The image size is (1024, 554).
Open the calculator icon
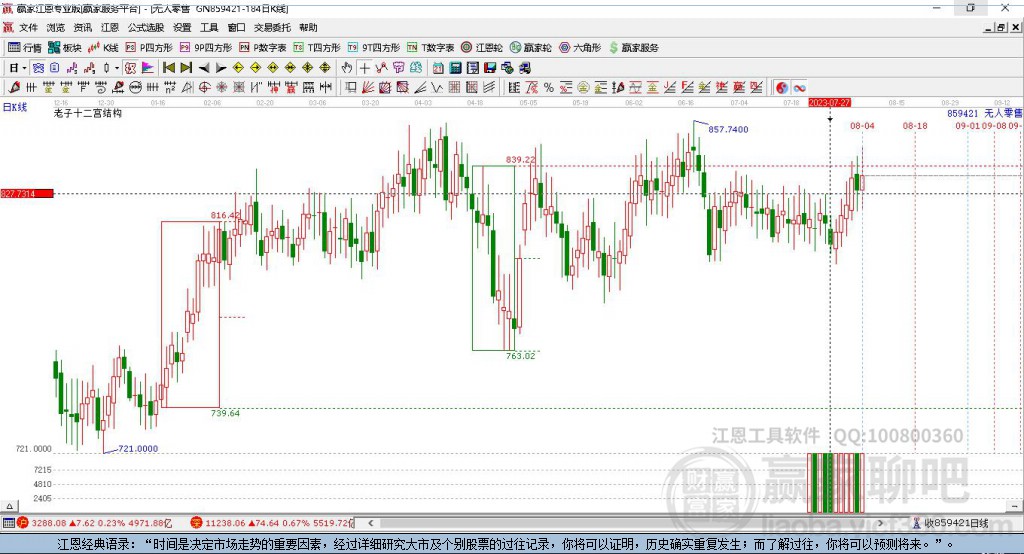[455, 68]
